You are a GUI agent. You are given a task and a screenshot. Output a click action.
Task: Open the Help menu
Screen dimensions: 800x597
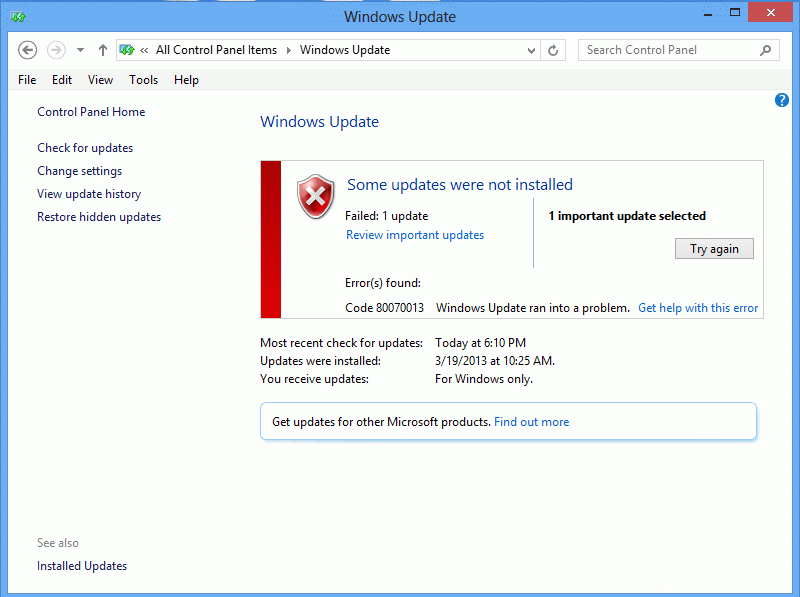(x=186, y=80)
